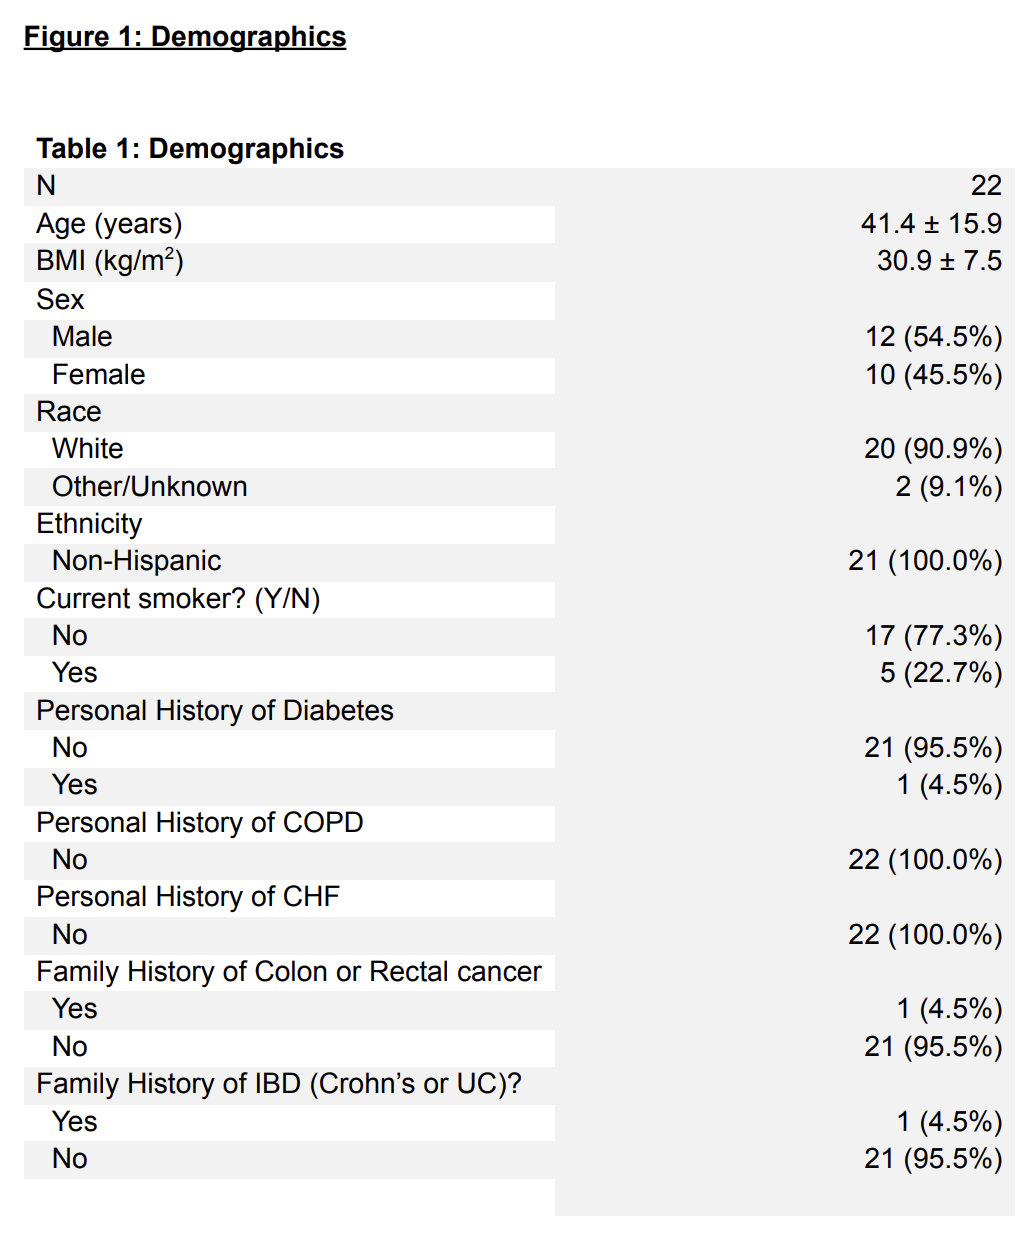Screen dimensions: 1036x1238
Task: Click the Ethnicity section heading
Action: click(x=89, y=524)
